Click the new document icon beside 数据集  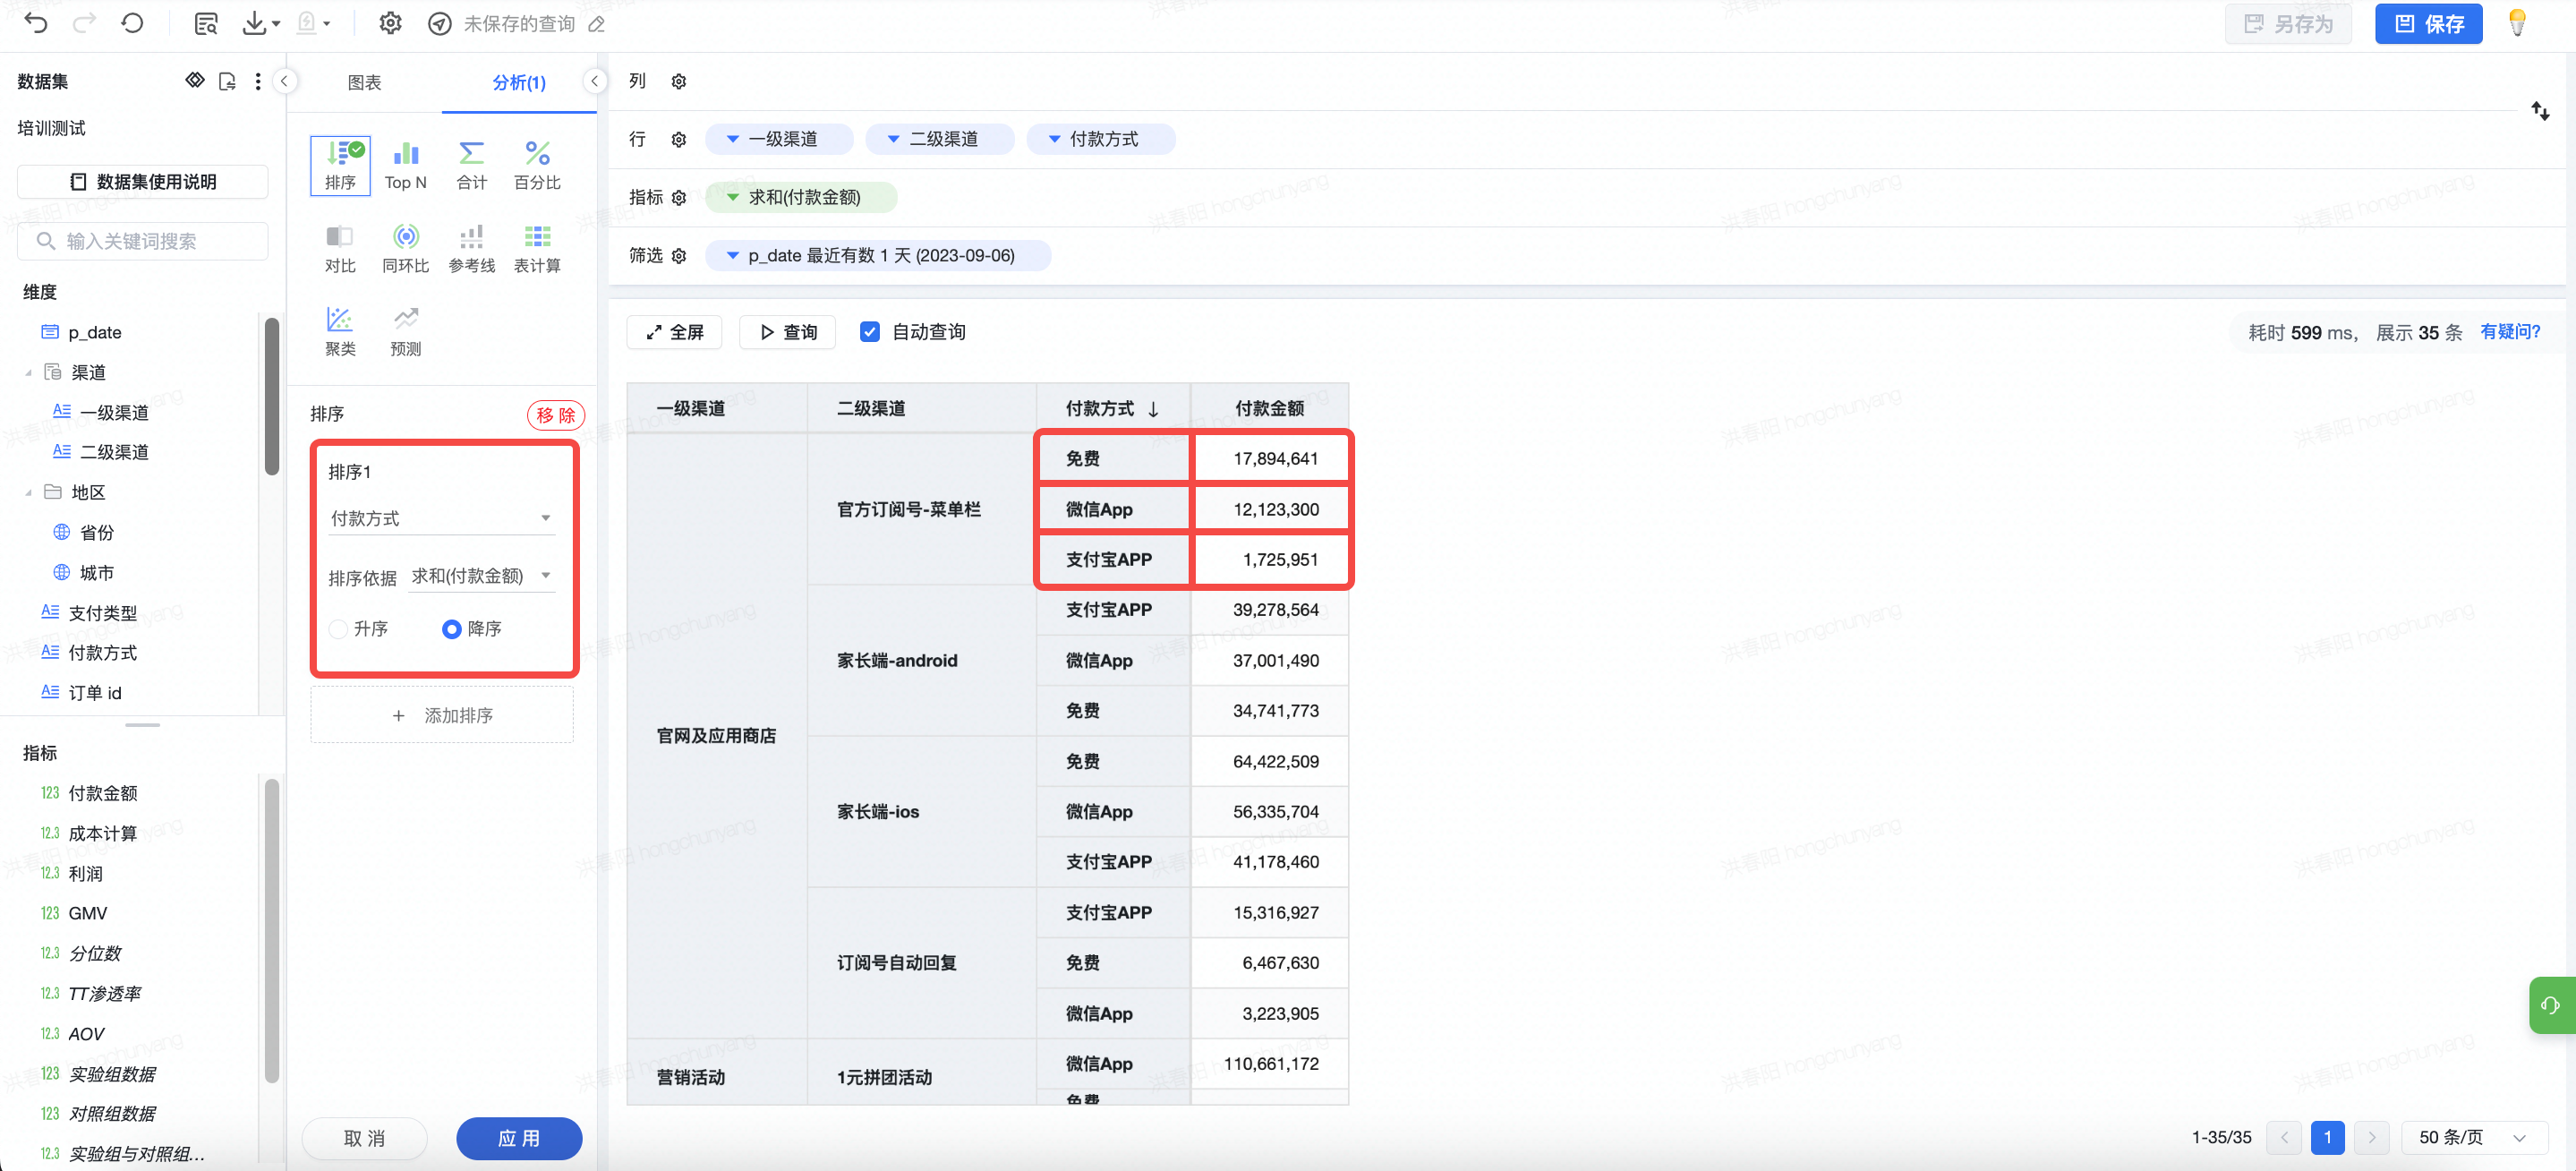pyautogui.click(x=227, y=82)
